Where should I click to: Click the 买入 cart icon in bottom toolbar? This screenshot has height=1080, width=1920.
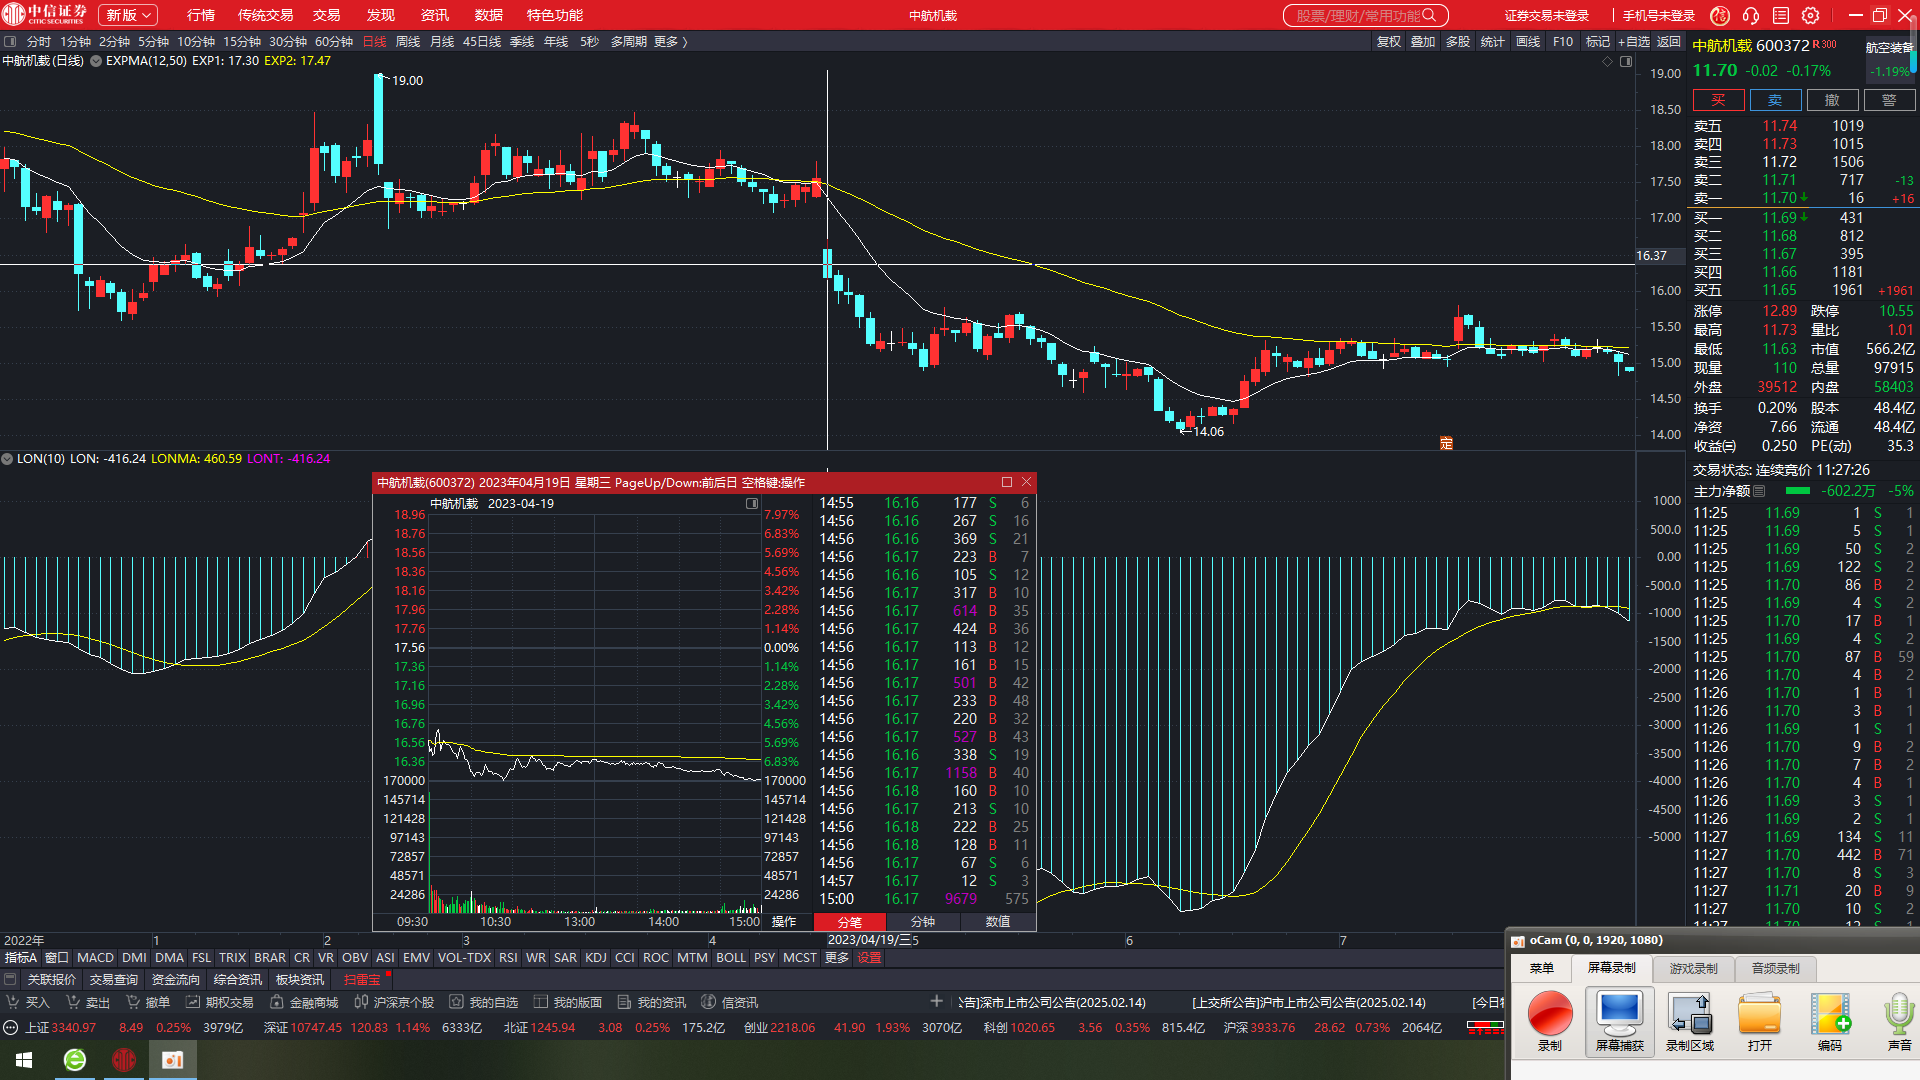tap(13, 1002)
